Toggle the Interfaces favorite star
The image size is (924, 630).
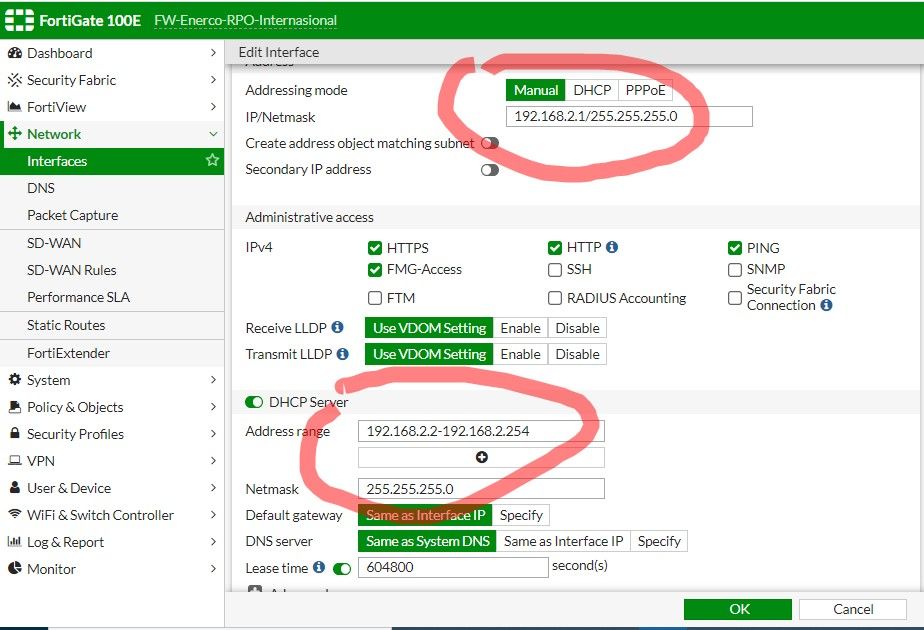tap(212, 160)
